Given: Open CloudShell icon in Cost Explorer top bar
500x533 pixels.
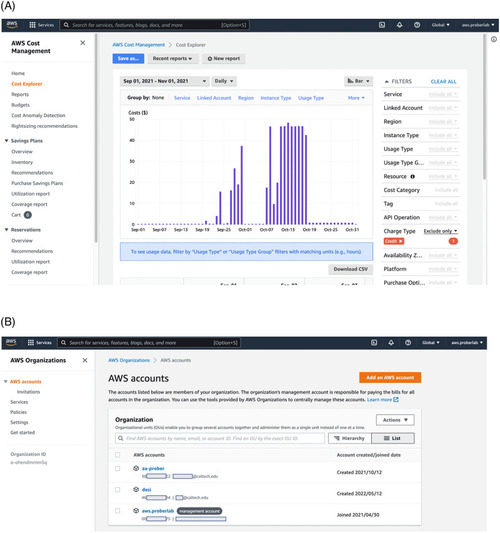Looking at the screenshot, I should (382, 25).
